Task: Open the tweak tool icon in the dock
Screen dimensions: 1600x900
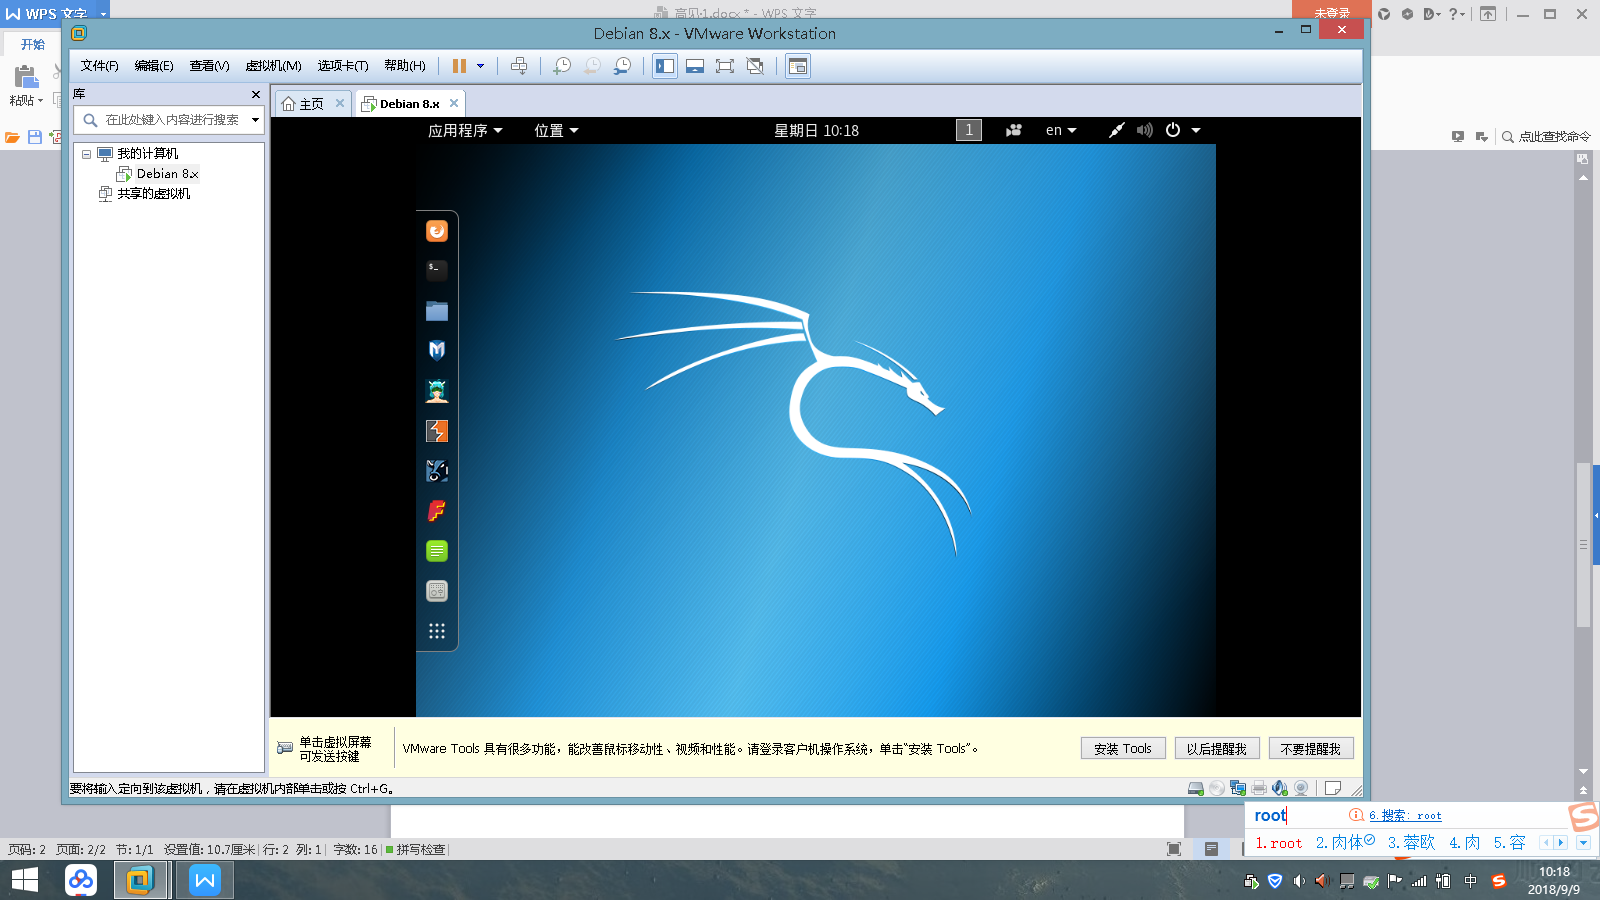Action: pyautogui.click(x=437, y=591)
